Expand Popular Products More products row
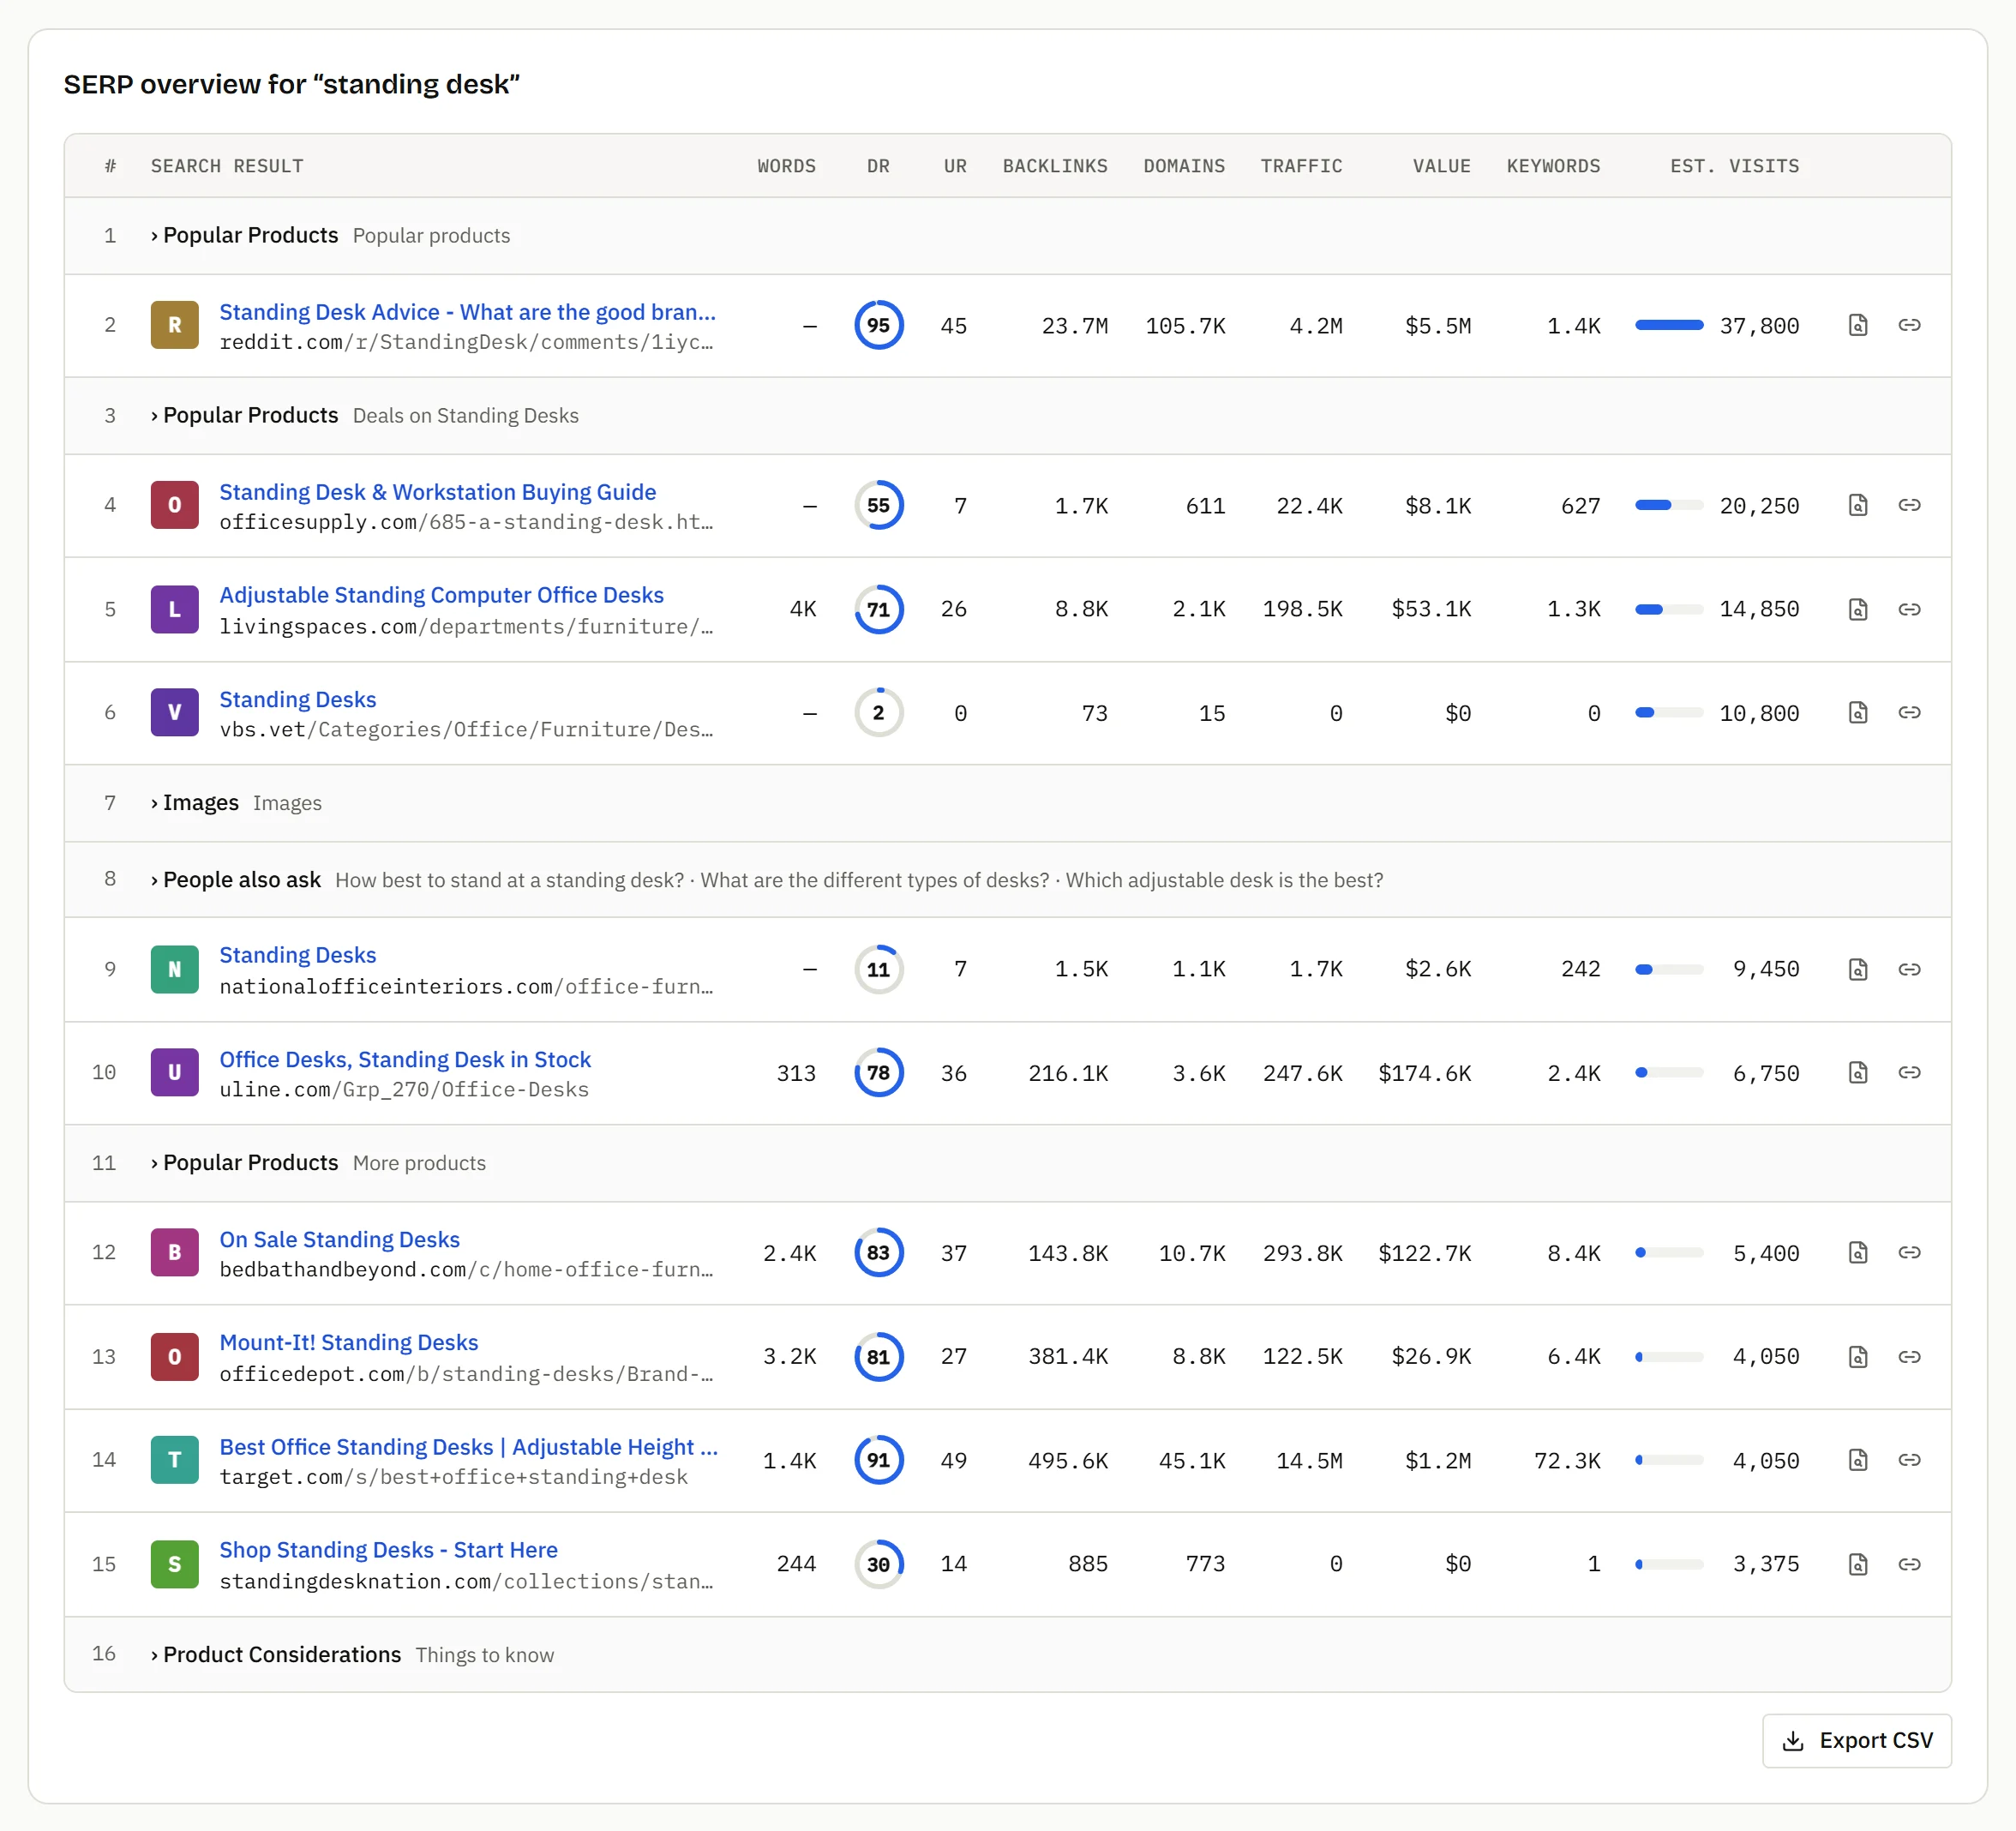The image size is (2016, 1831). (1007, 1163)
